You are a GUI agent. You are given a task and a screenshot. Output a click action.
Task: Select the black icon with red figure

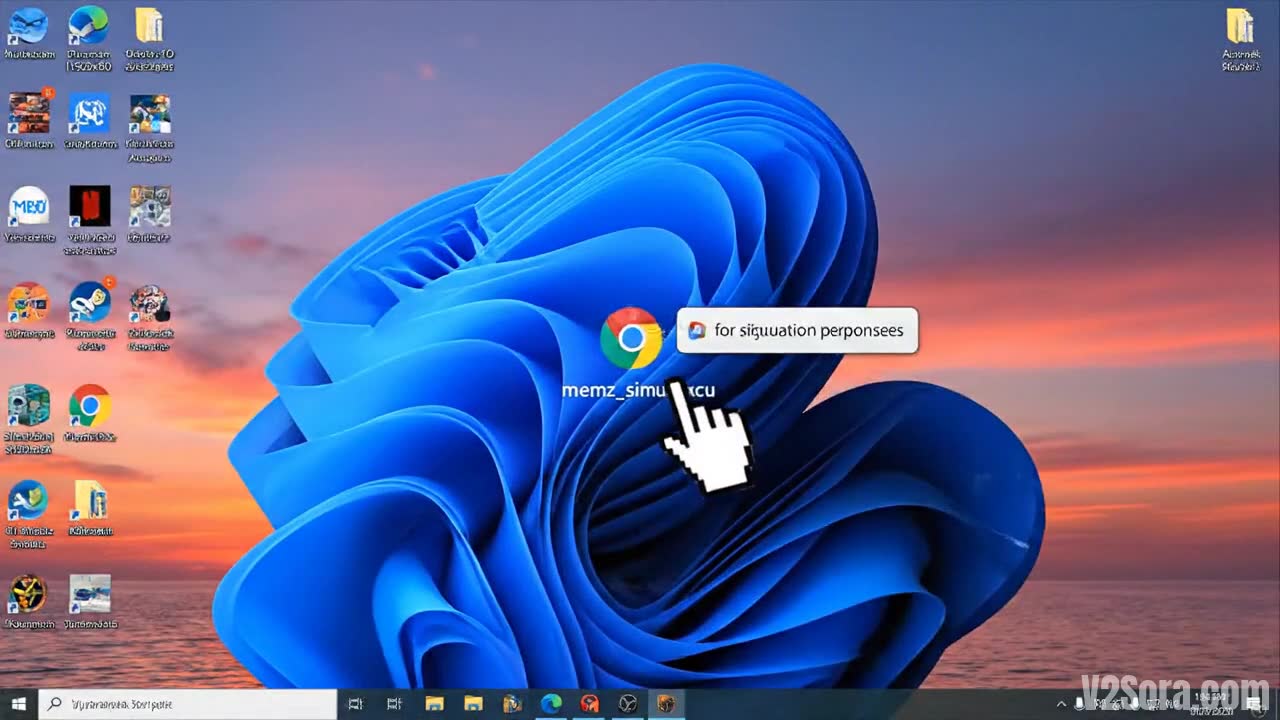90,206
